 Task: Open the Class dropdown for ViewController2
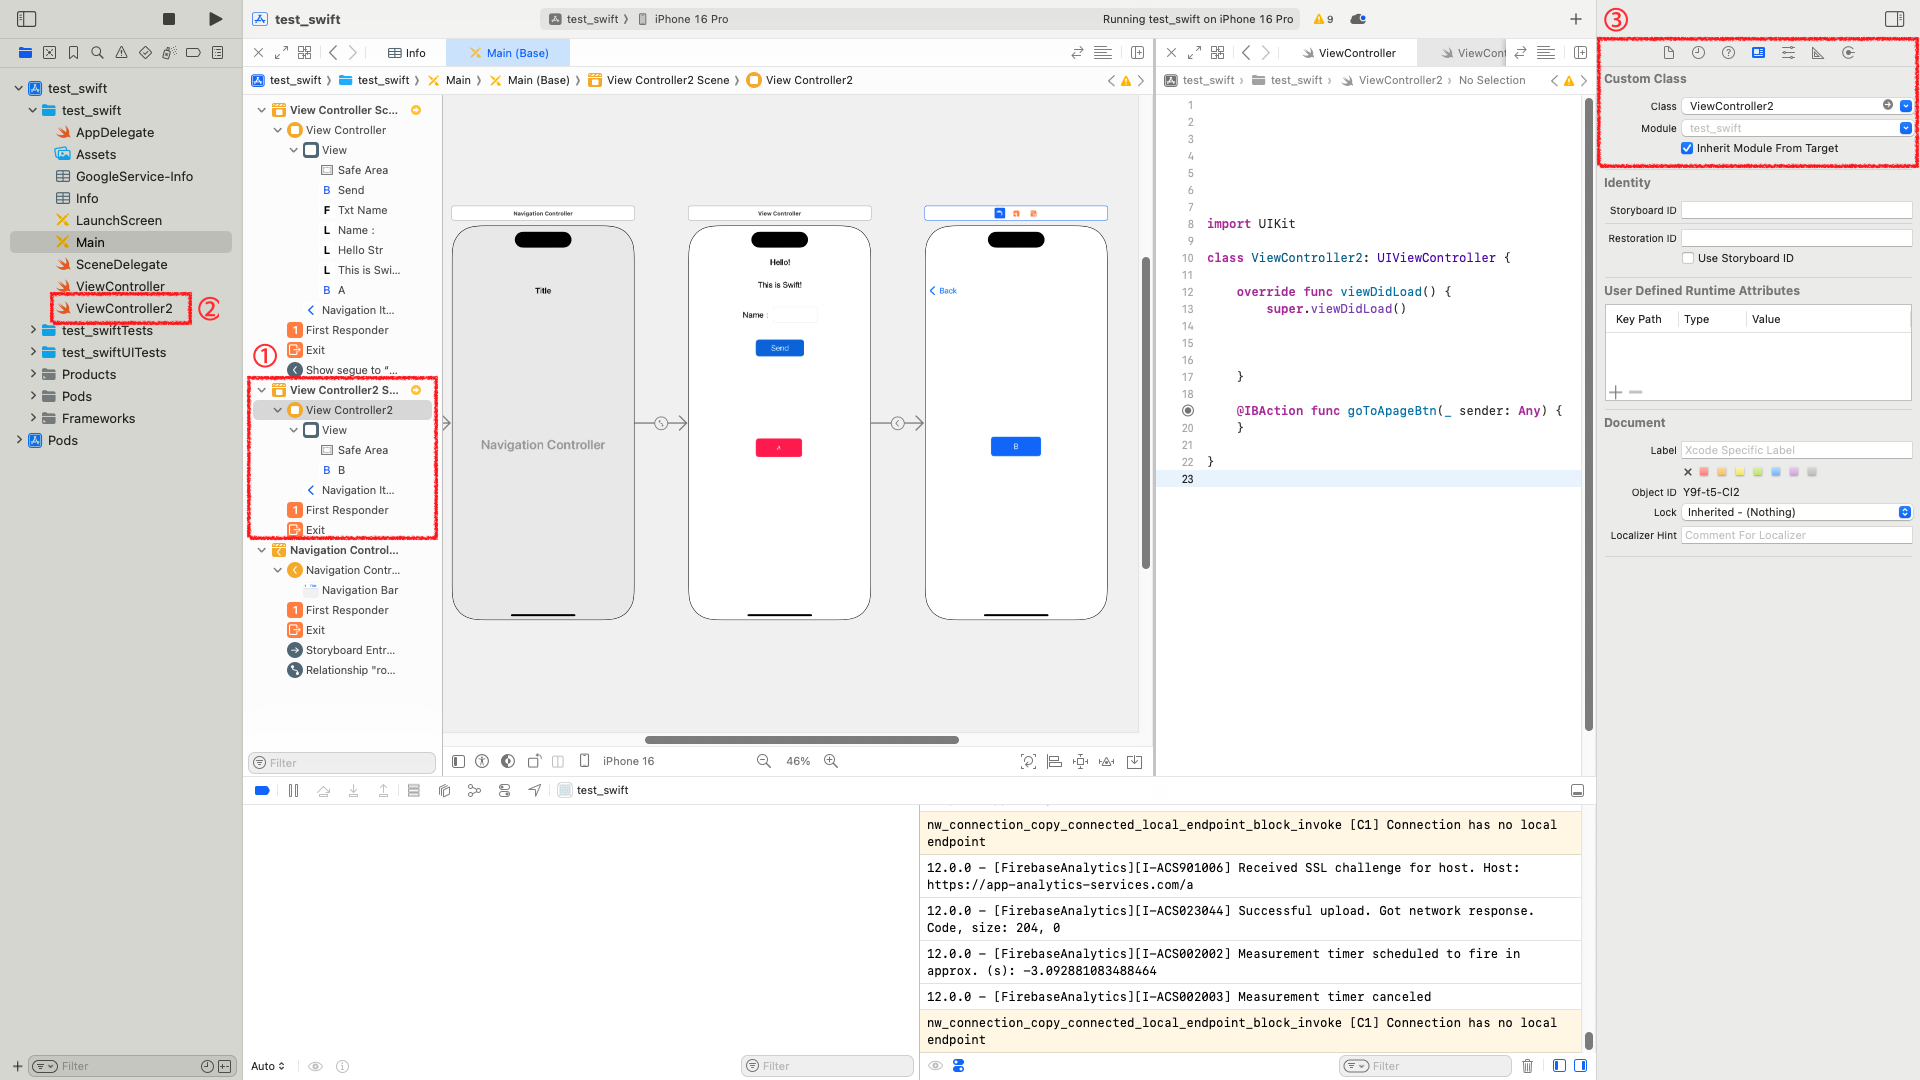pos(1906,106)
